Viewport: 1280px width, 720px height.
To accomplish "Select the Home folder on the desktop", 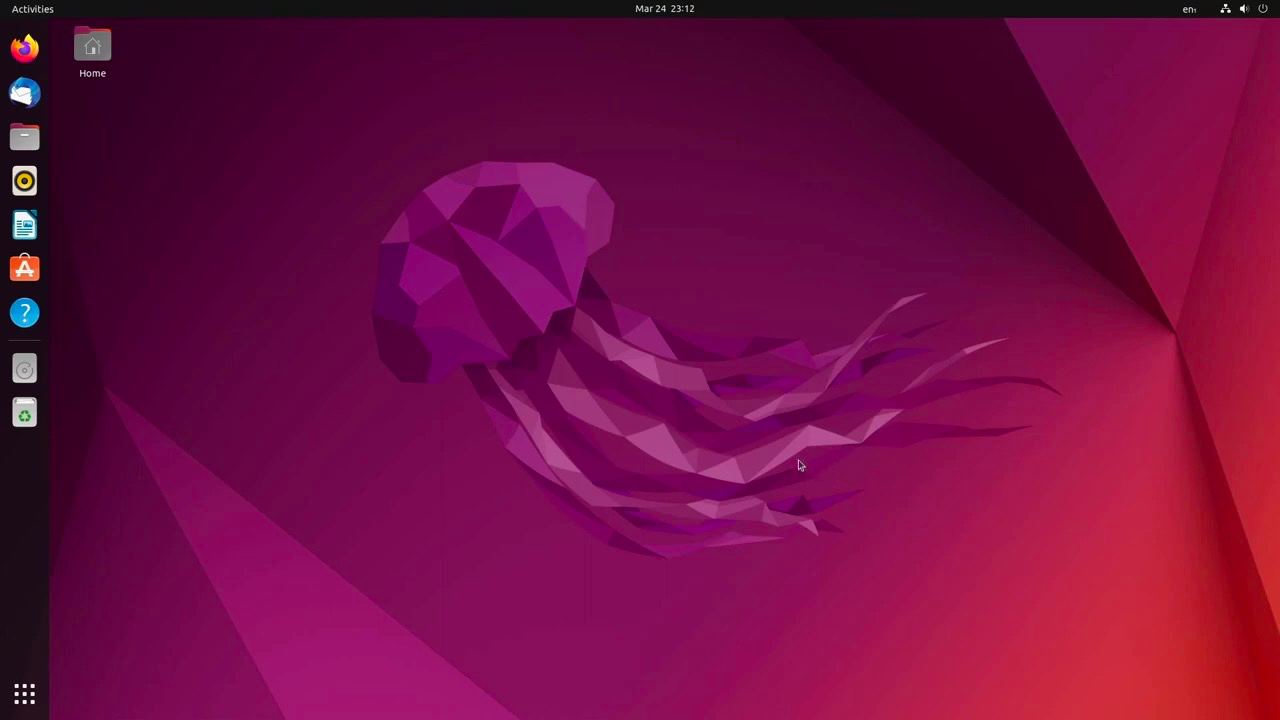I will (x=92, y=54).
